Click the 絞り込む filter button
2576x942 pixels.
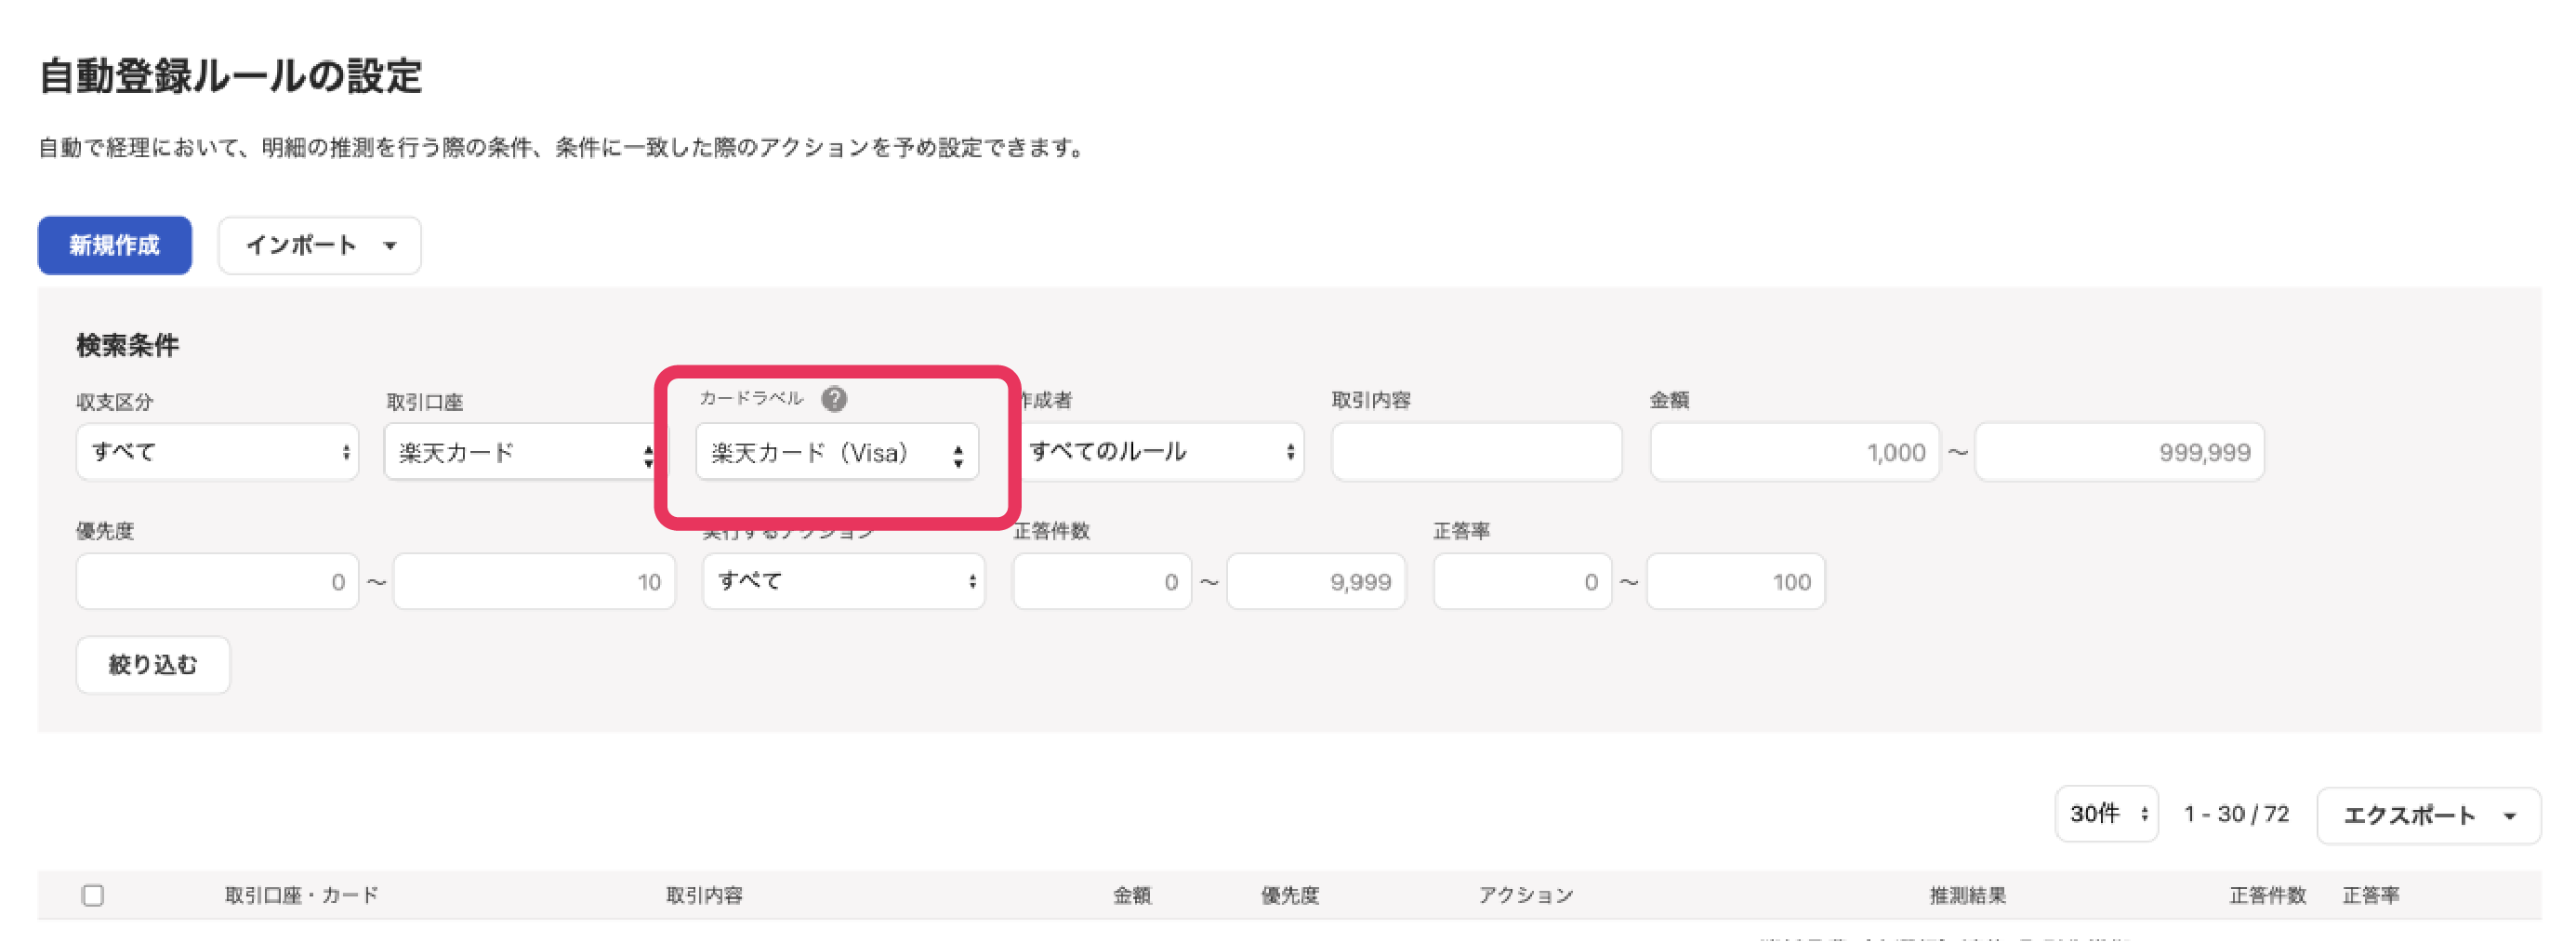click(153, 665)
